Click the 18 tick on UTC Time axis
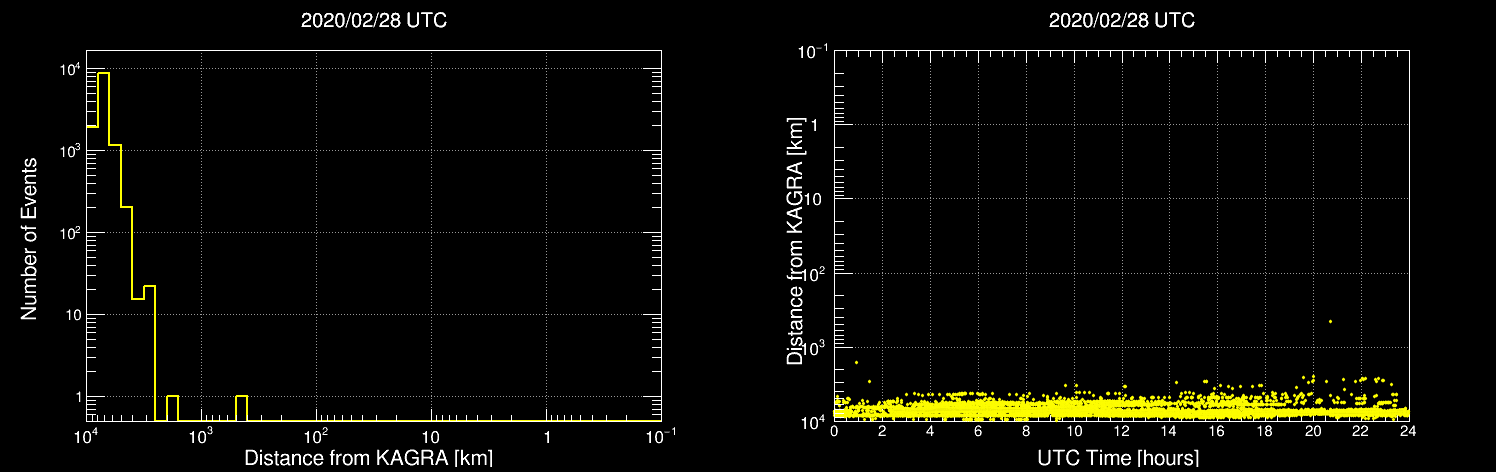 pyautogui.click(x=1265, y=432)
